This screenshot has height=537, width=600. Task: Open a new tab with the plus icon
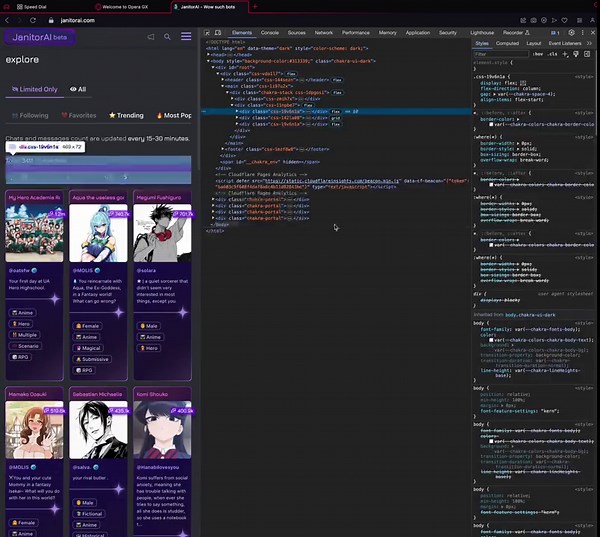[x=255, y=7]
